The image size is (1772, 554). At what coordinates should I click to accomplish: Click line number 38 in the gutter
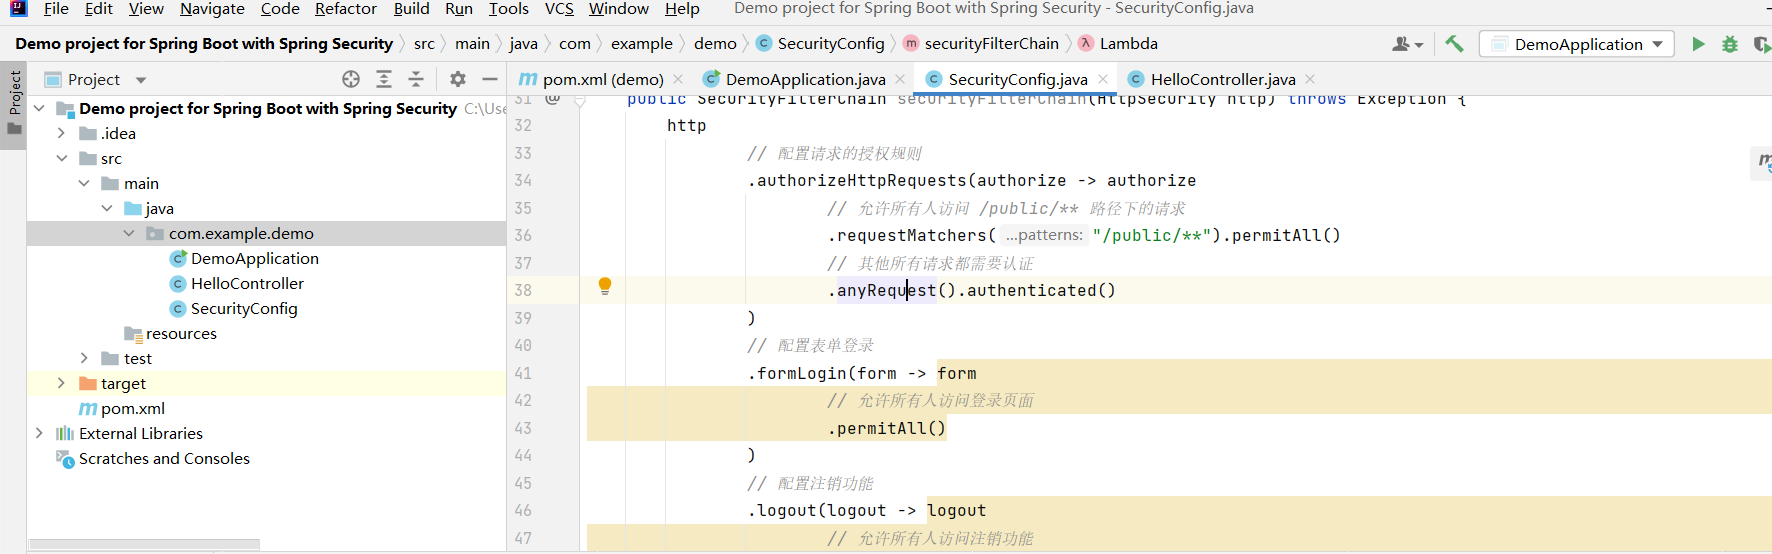coord(523,290)
